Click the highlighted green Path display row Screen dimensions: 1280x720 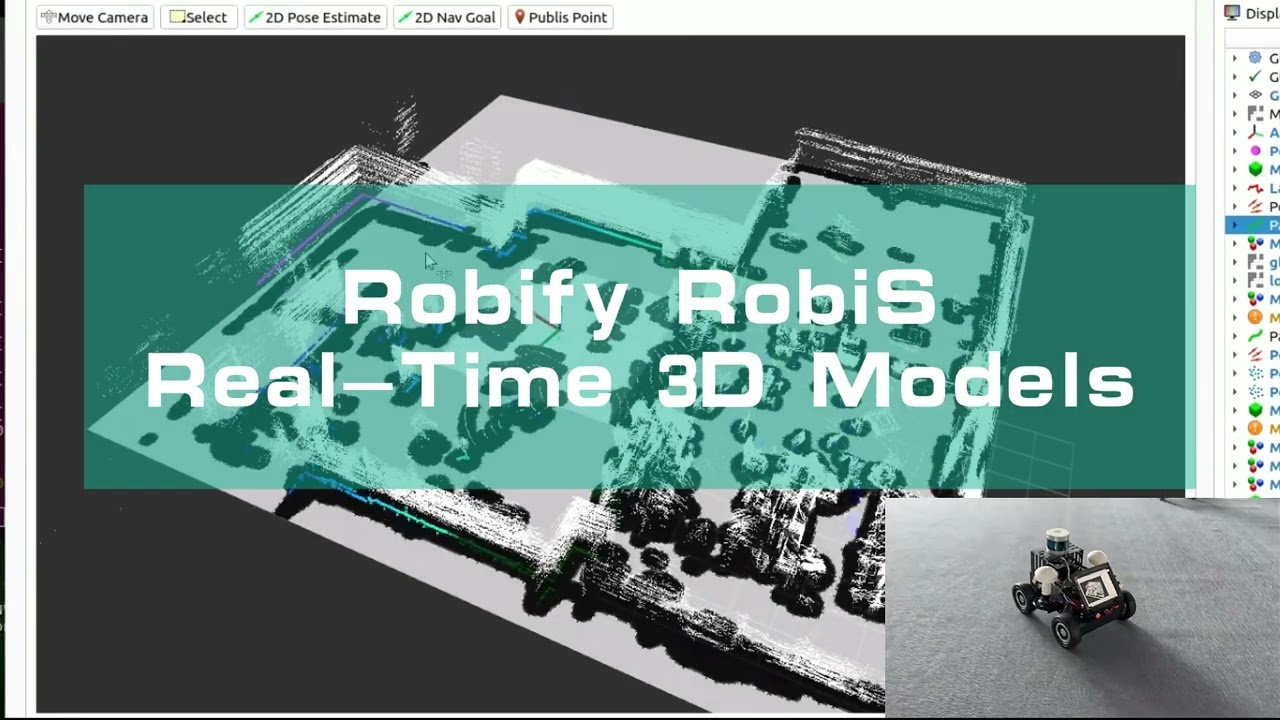tap(1253, 225)
